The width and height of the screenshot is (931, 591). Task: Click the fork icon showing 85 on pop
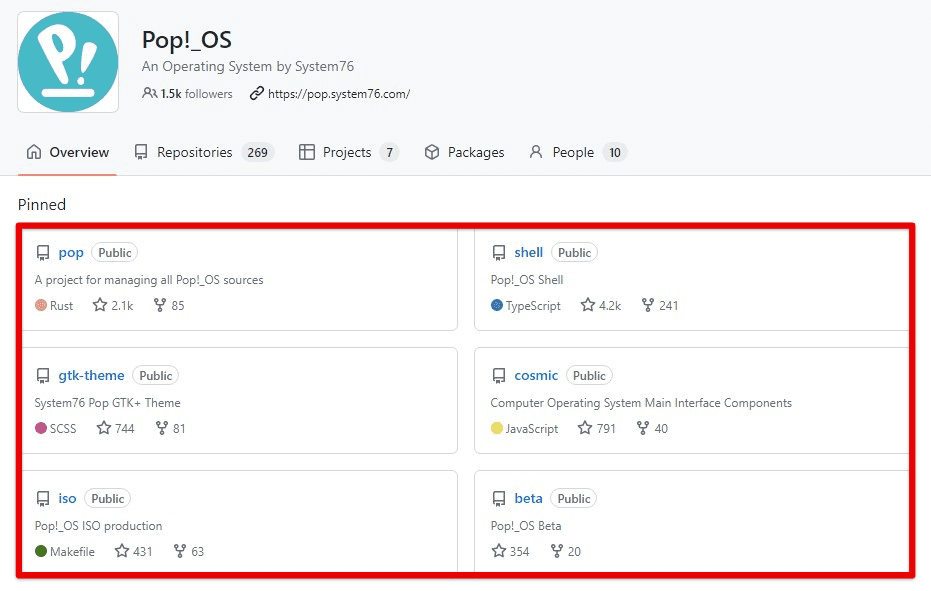pos(160,305)
